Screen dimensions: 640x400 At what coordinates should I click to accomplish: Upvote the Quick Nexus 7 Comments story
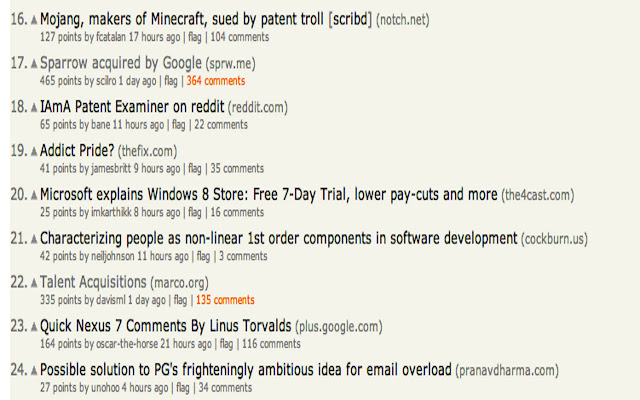34,327
